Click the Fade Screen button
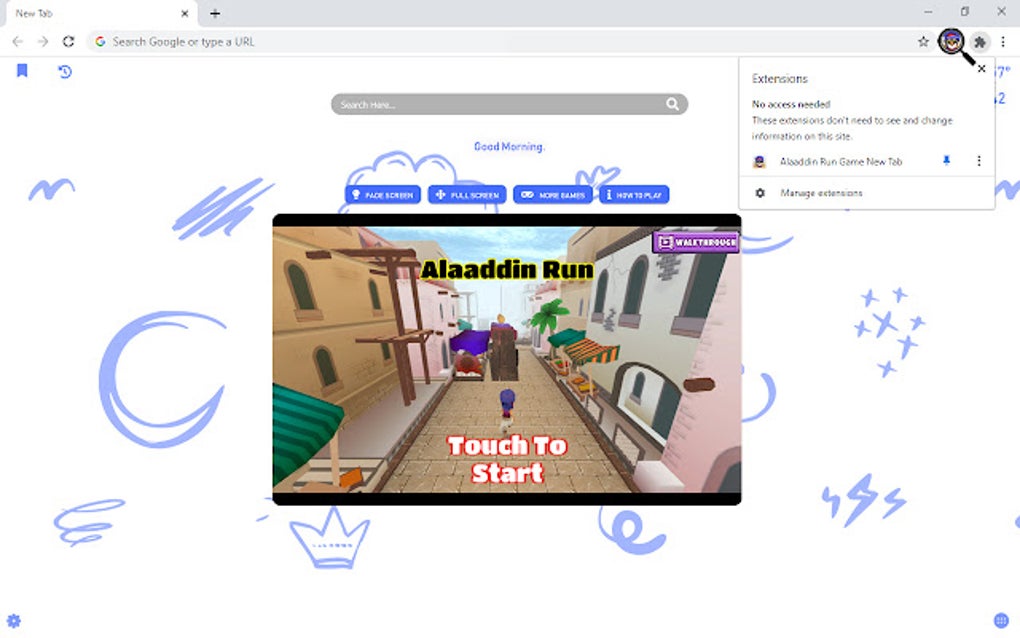The height and width of the screenshot is (638, 1020). (382, 194)
